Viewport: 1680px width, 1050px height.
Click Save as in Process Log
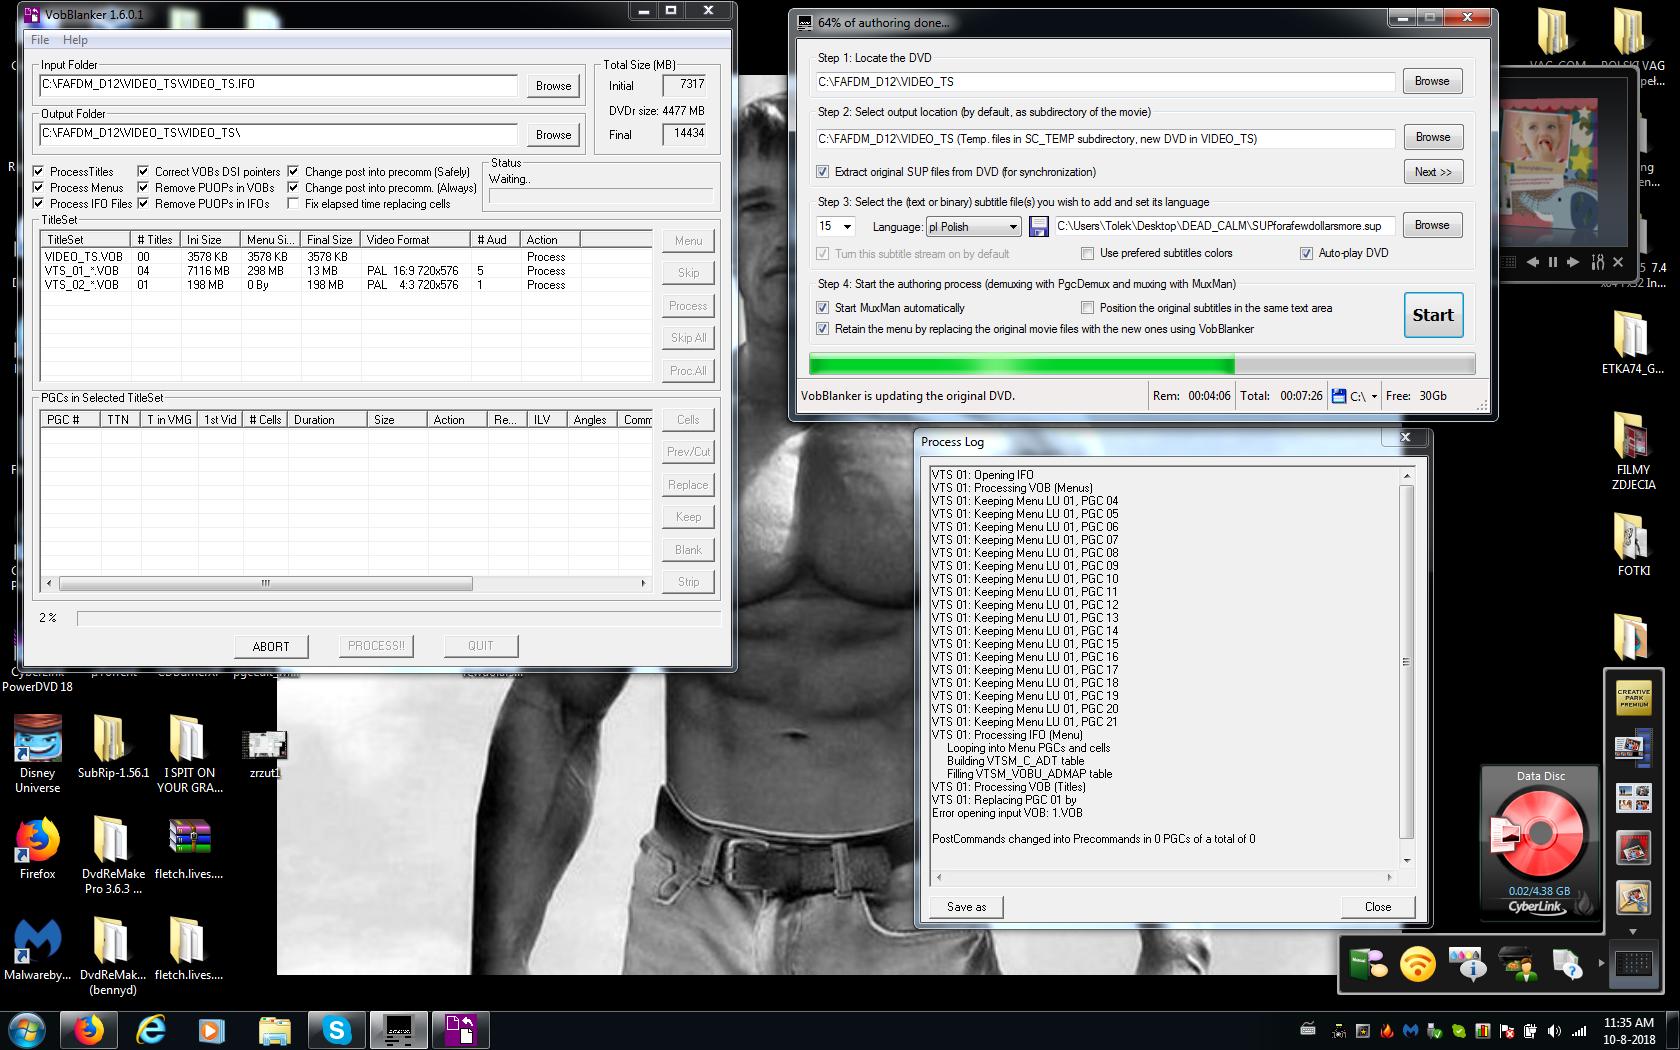(x=966, y=907)
